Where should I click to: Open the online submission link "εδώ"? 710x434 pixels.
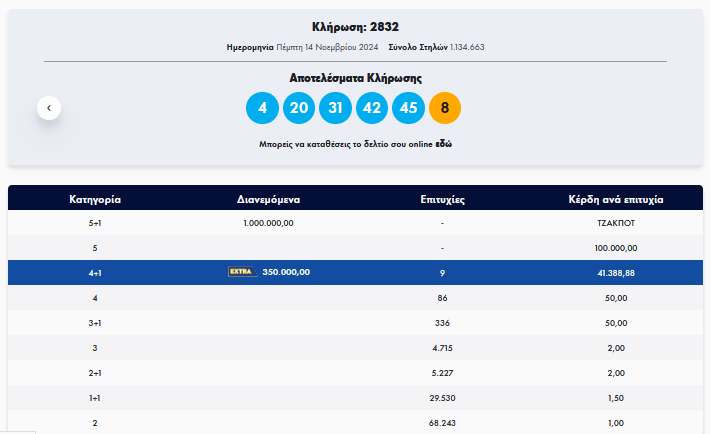pos(443,144)
